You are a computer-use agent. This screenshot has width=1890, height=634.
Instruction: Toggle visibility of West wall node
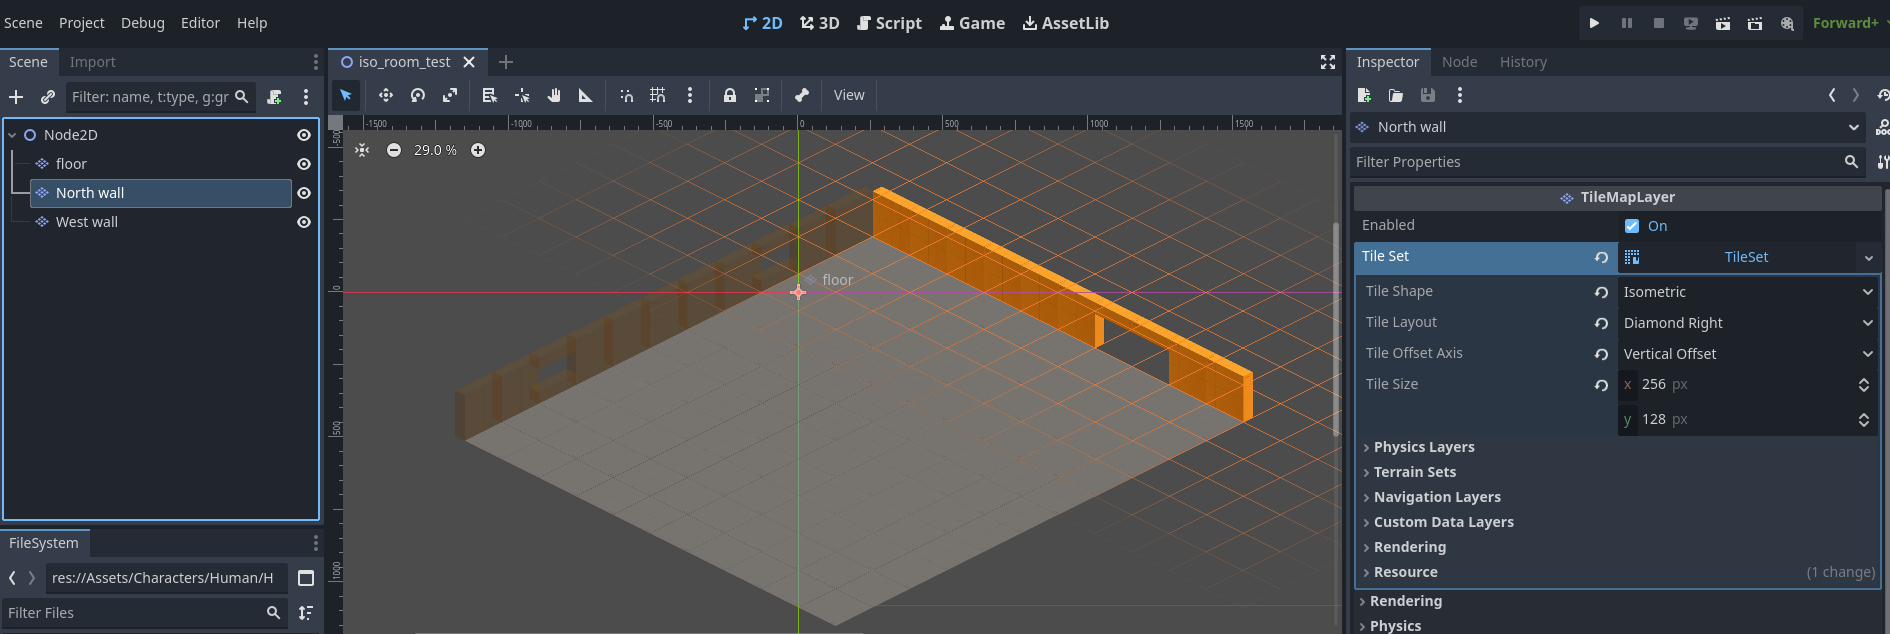(x=304, y=222)
